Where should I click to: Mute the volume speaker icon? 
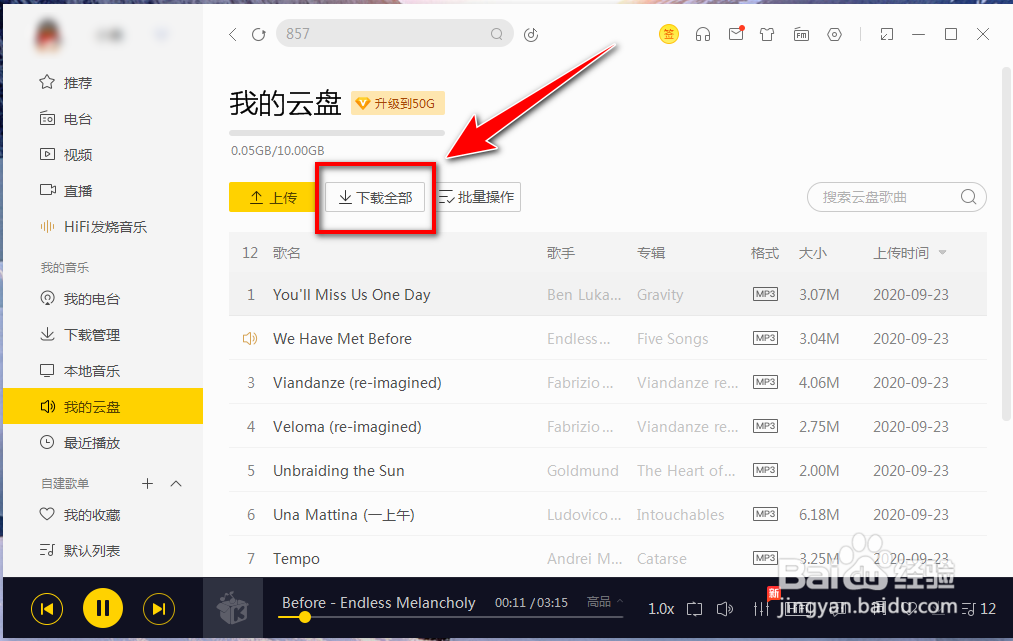point(724,608)
